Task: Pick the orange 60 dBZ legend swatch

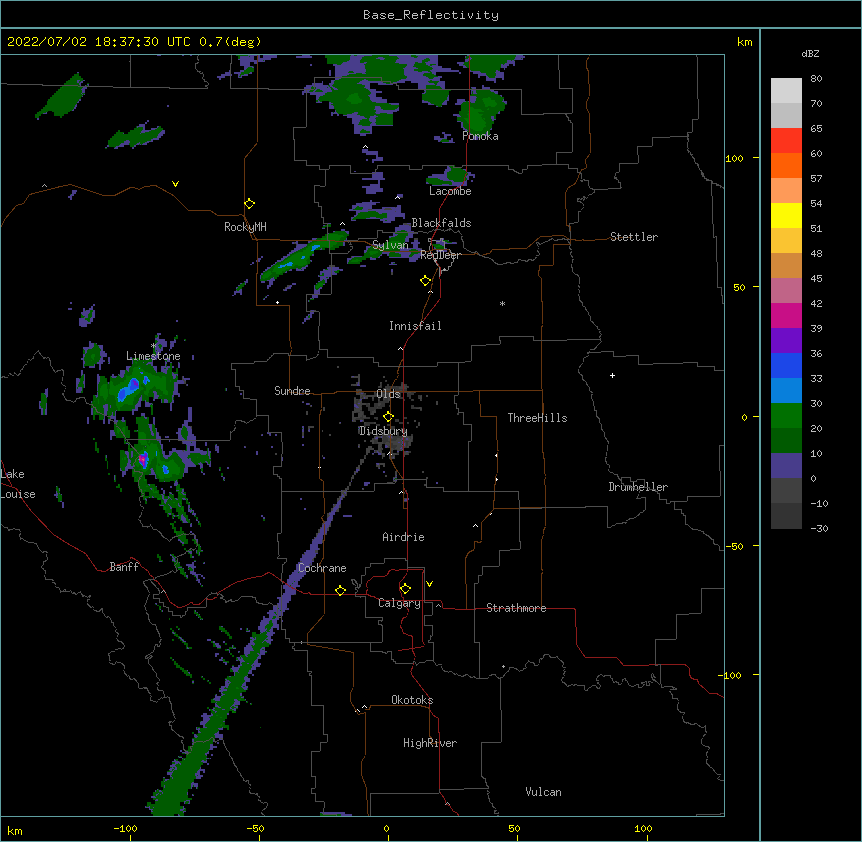Action: [x=786, y=165]
